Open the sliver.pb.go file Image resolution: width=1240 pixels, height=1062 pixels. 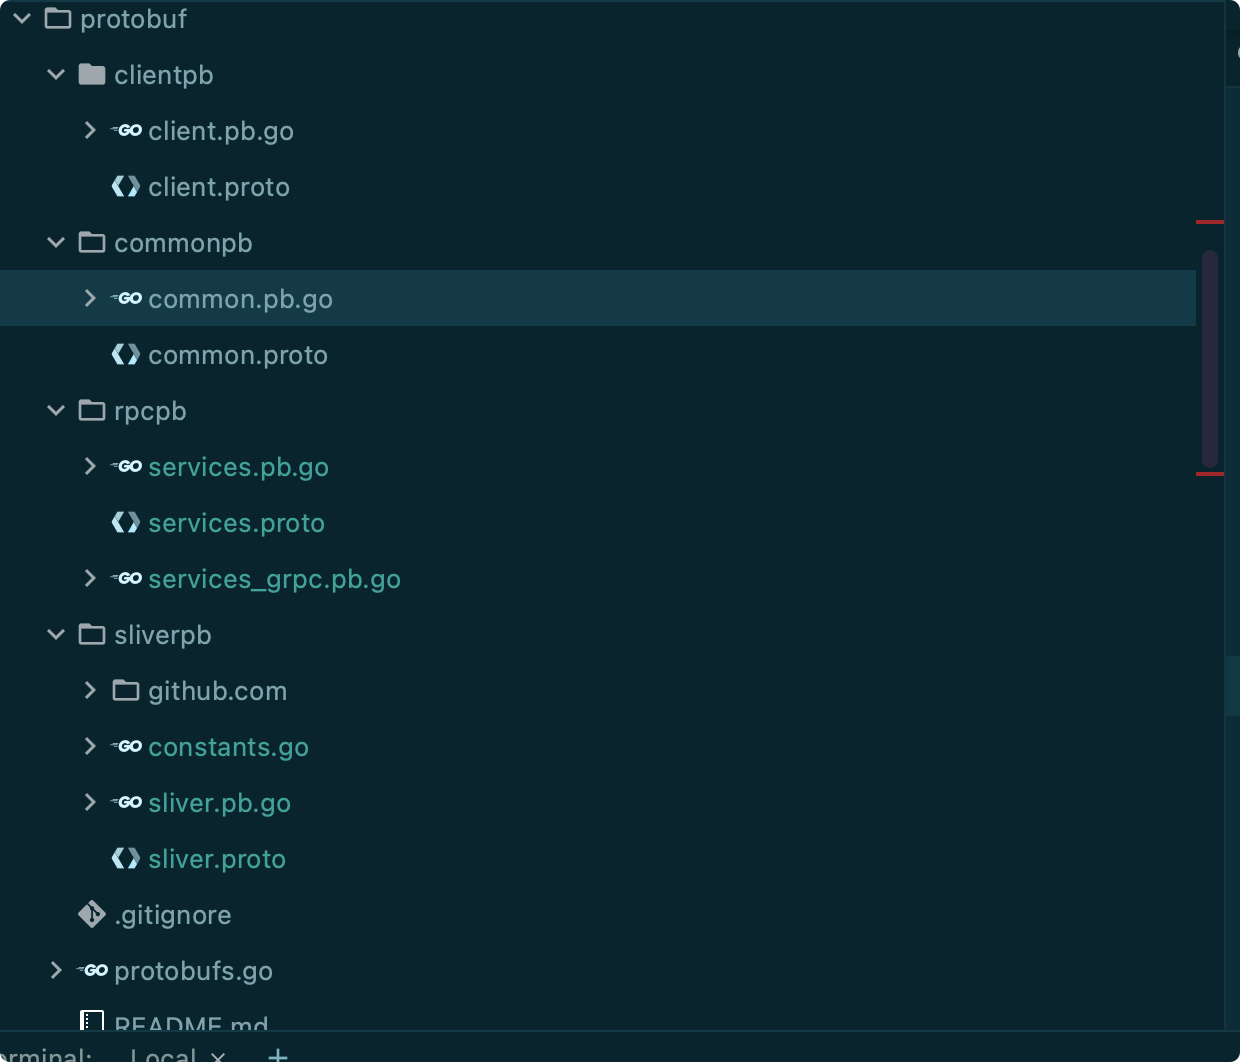(220, 802)
